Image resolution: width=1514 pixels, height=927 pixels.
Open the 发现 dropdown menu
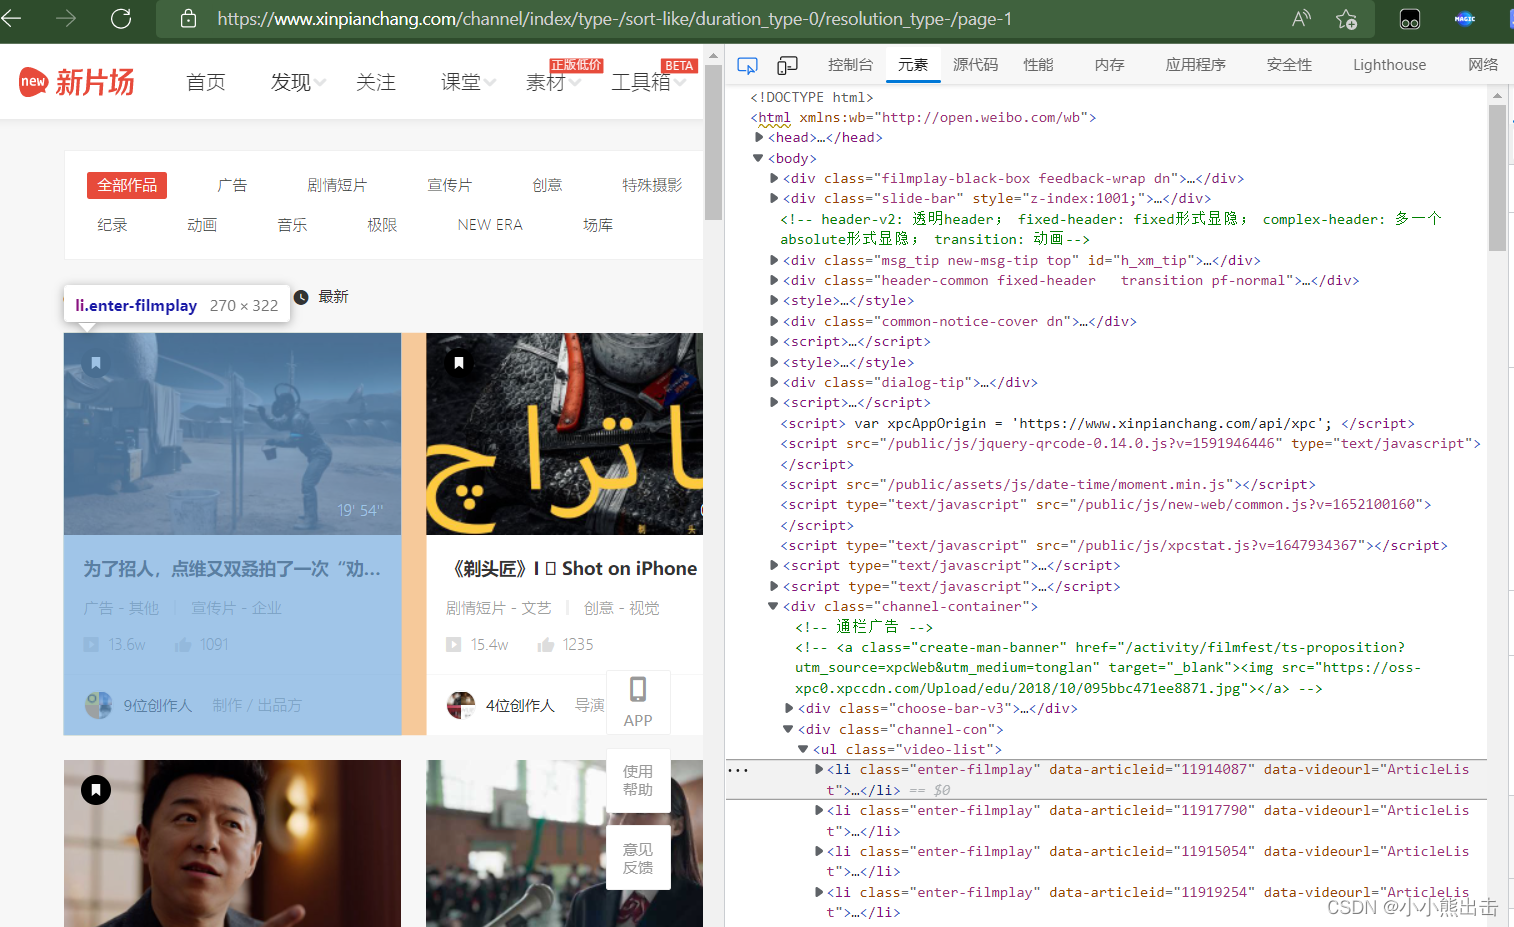point(298,82)
